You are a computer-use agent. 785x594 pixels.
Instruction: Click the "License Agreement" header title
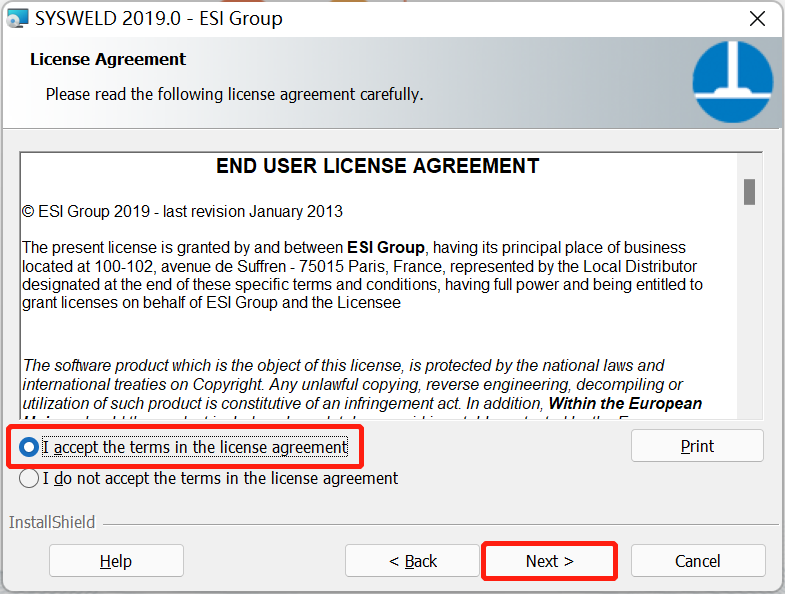click(x=108, y=60)
